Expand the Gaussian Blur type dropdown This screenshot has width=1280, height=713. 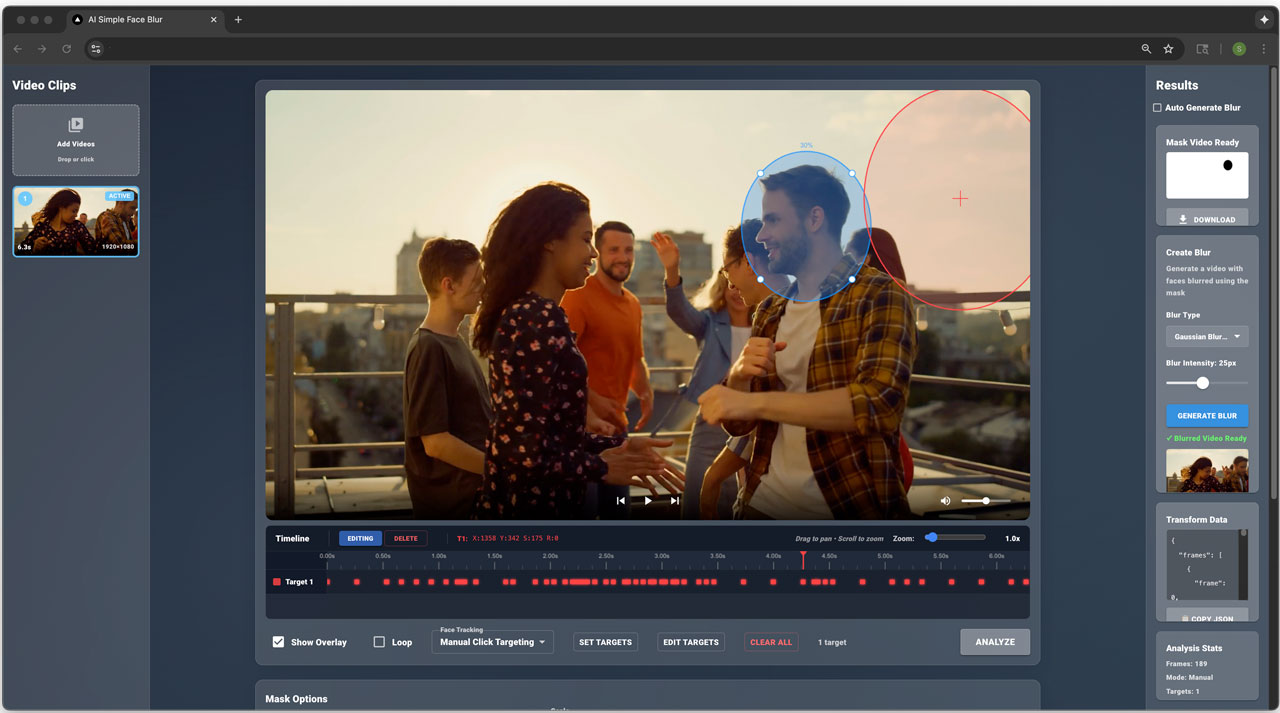1207,337
